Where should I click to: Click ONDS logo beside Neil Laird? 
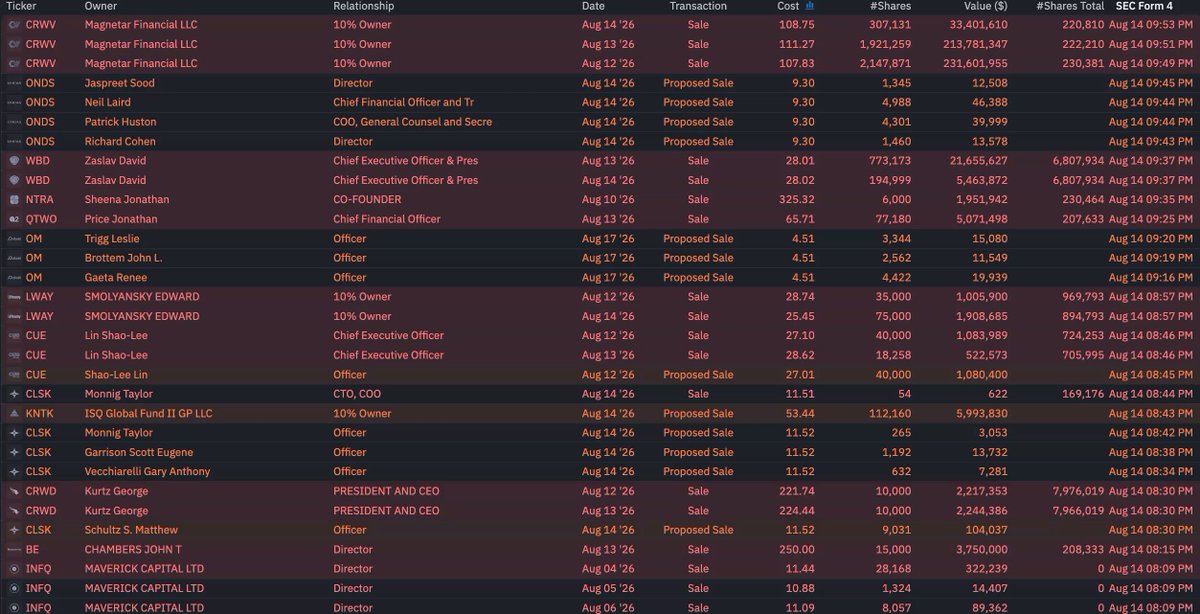(14, 102)
